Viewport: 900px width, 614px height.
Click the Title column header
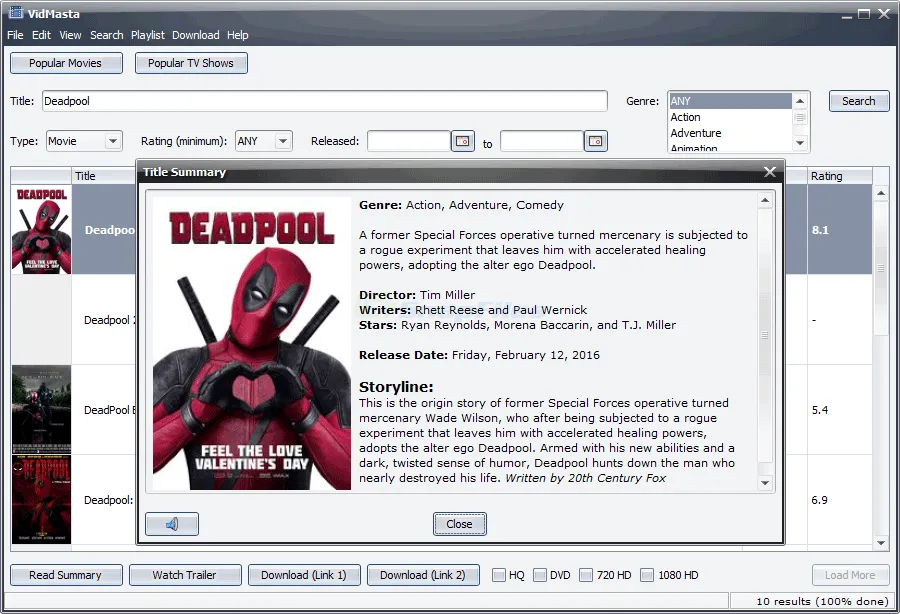104,176
